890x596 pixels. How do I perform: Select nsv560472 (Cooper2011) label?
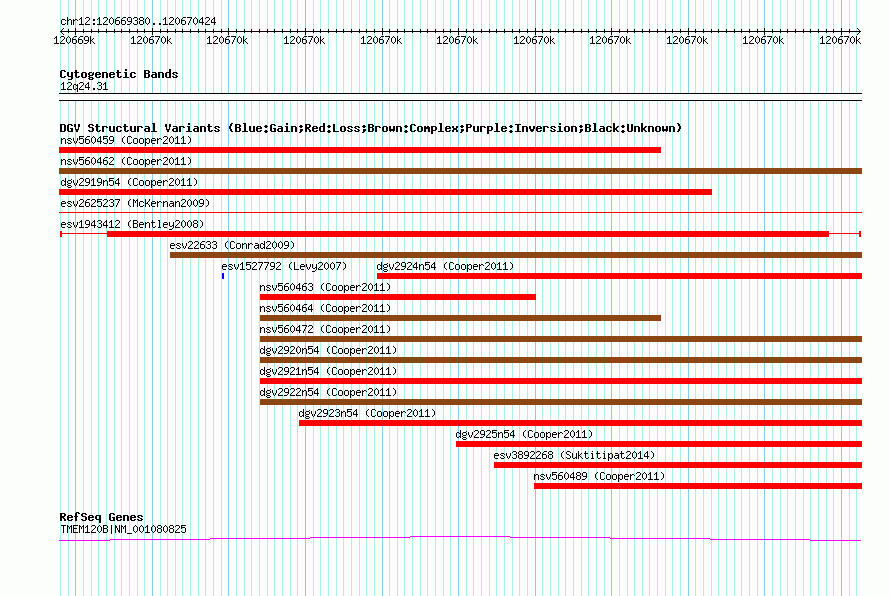pyautogui.click(x=325, y=329)
